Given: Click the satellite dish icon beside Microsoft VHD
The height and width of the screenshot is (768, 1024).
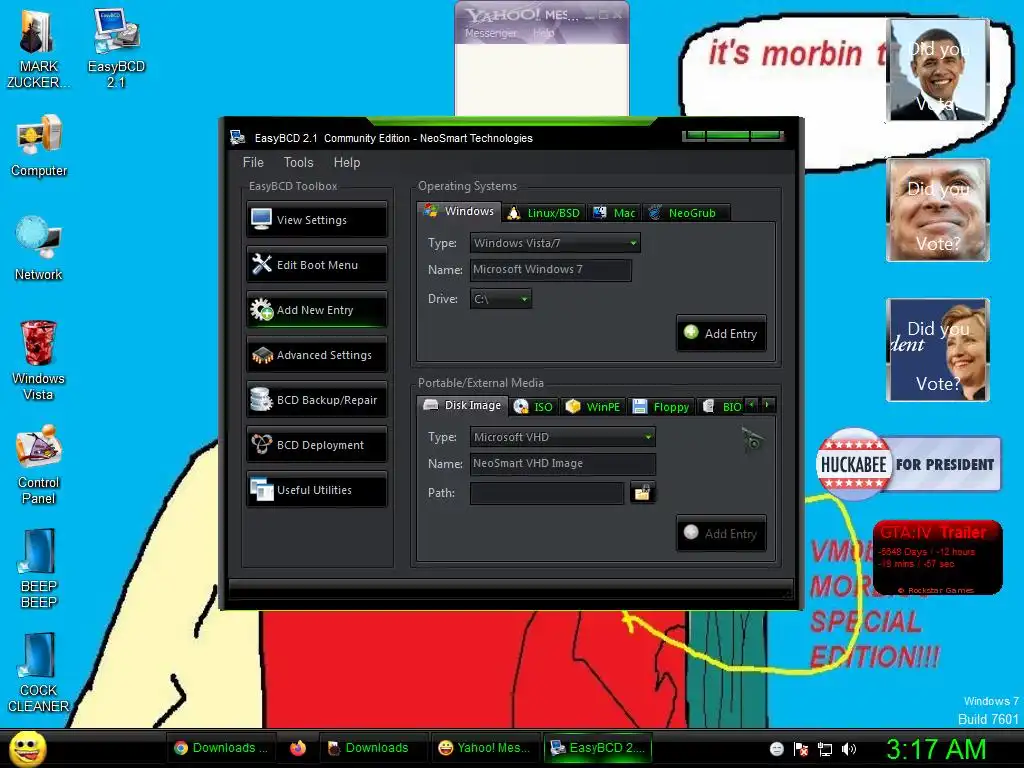Looking at the screenshot, I should click(x=752, y=440).
